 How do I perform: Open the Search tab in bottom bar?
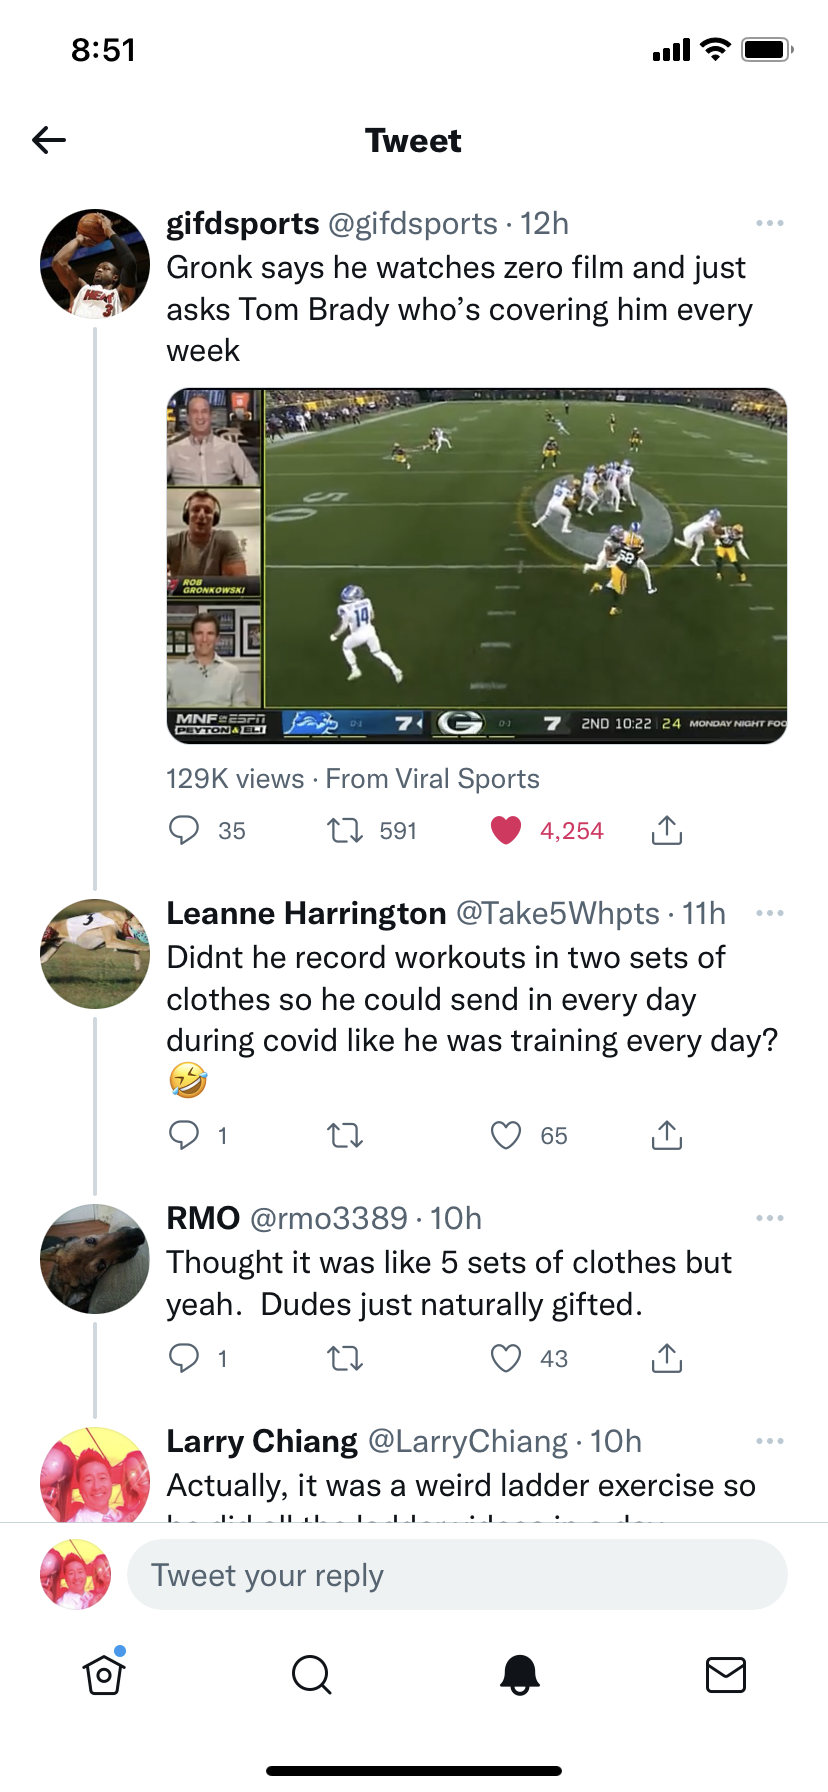311,1674
